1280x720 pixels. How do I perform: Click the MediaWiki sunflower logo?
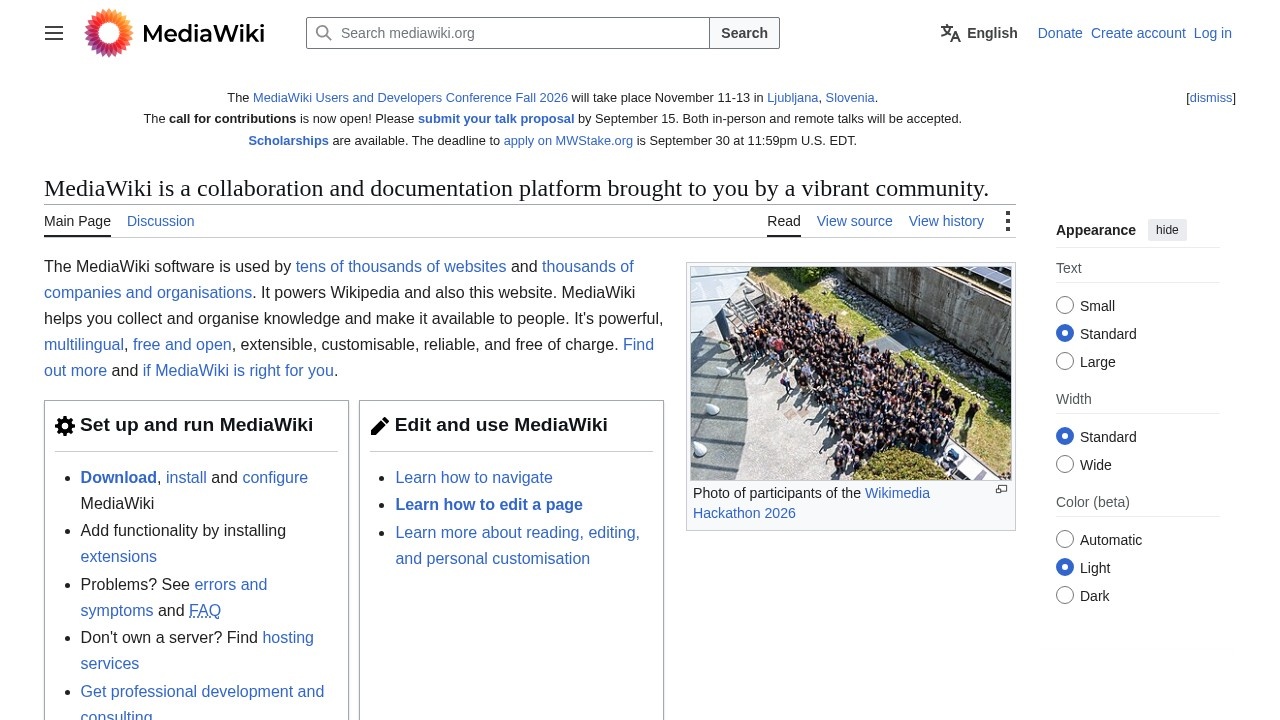point(109,33)
